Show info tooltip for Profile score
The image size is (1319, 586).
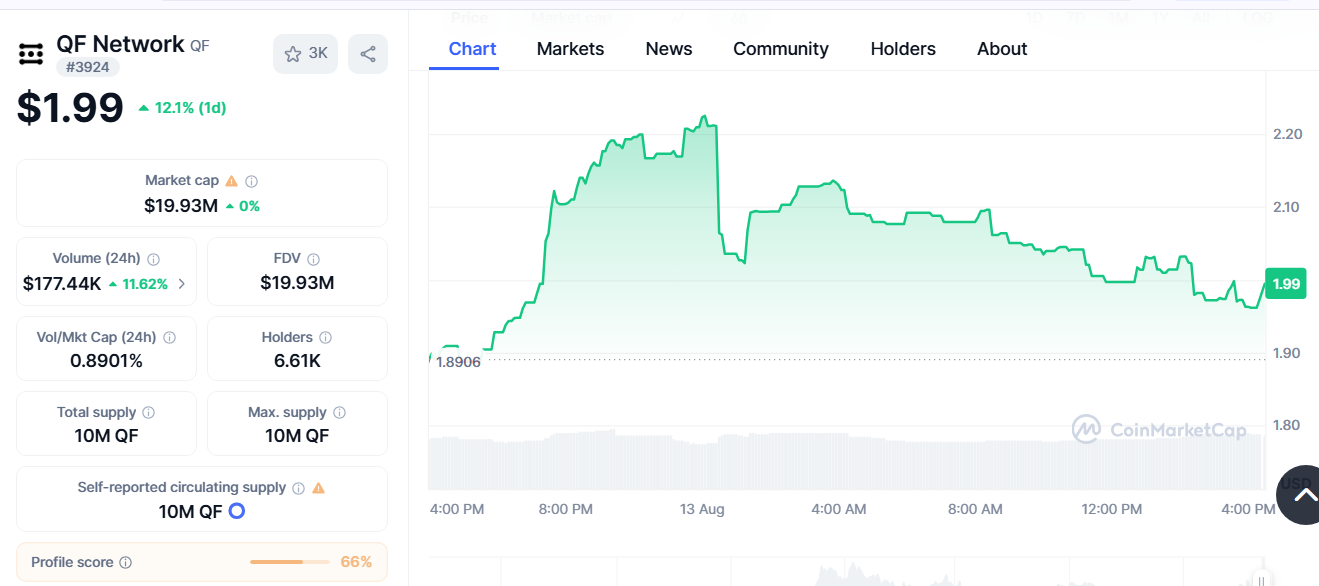[125, 563]
